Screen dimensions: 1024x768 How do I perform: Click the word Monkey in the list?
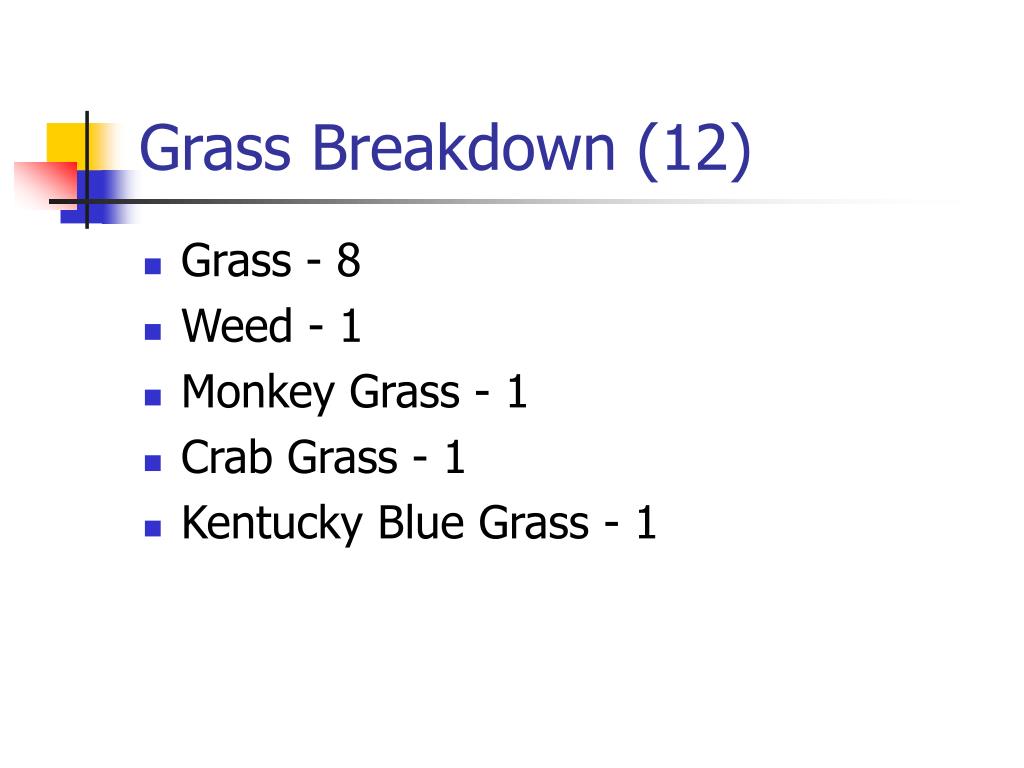click(x=258, y=393)
